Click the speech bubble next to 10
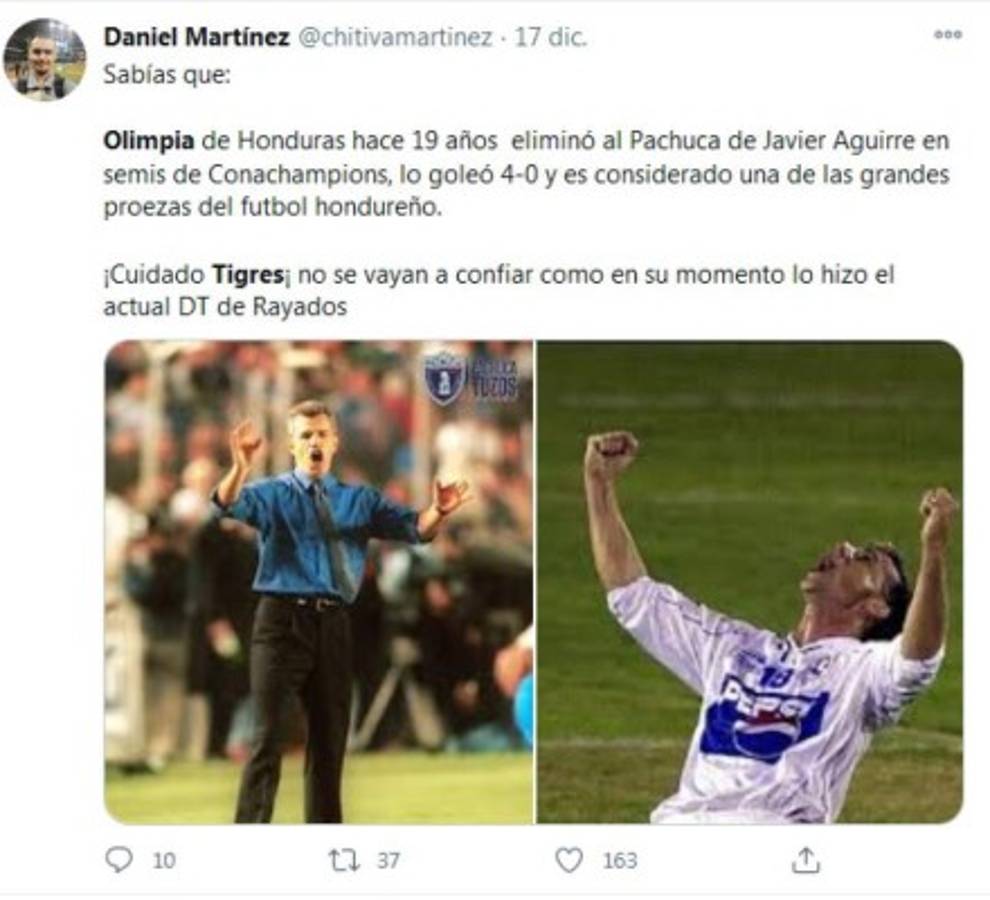 118,856
